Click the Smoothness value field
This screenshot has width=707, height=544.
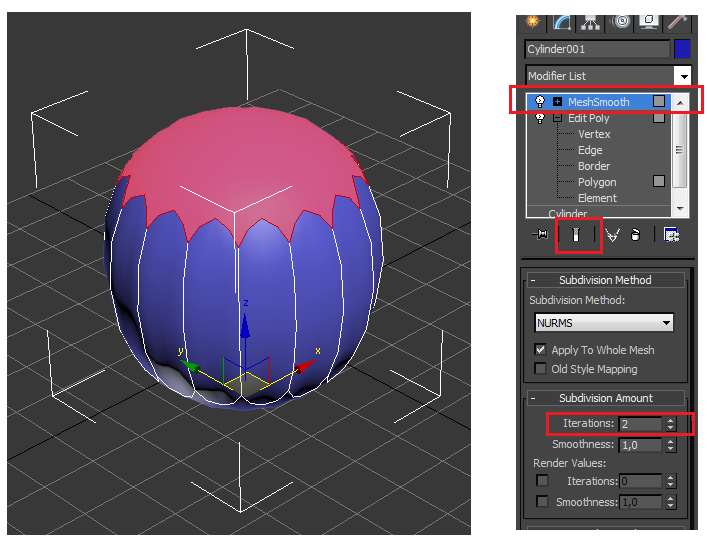click(640, 445)
